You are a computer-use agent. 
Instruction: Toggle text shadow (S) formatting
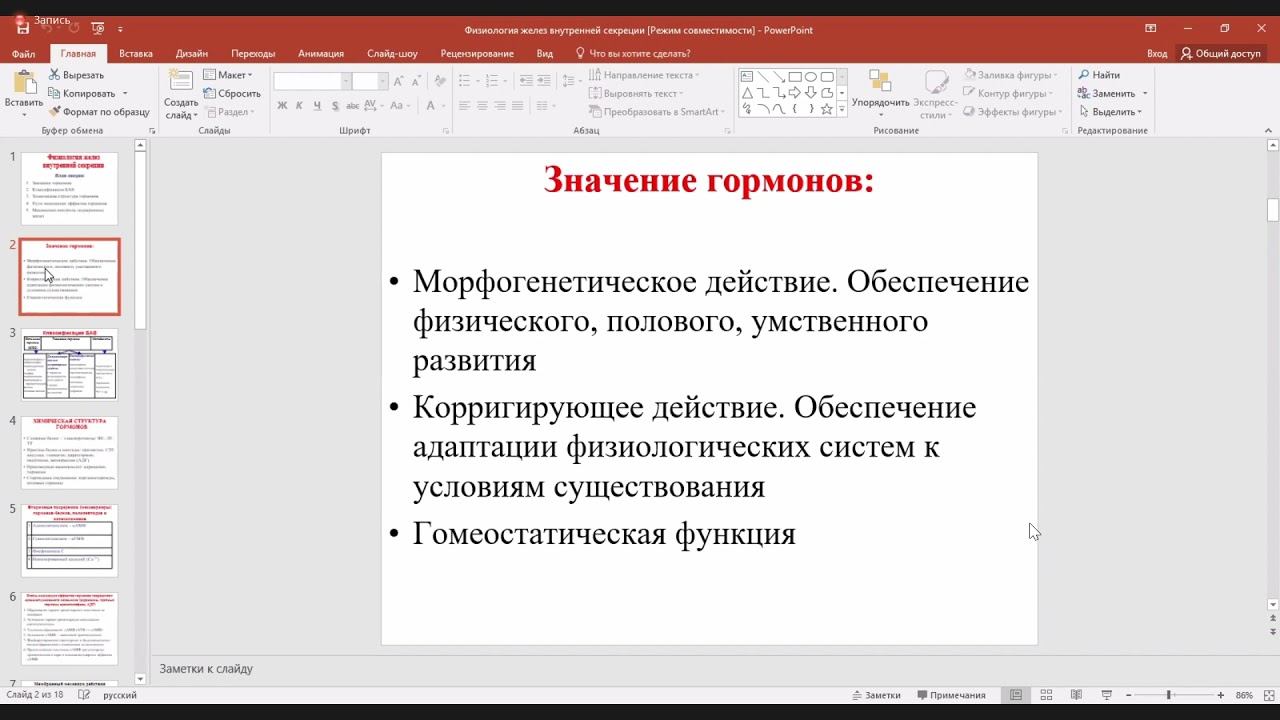pyautogui.click(x=335, y=105)
